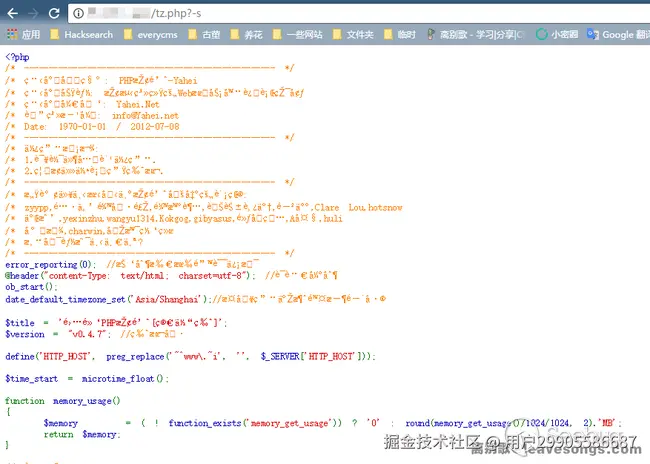Click the comment line containing charwin
Image resolution: width=650 pixels, height=464 pixels.
tap(90, 231)
